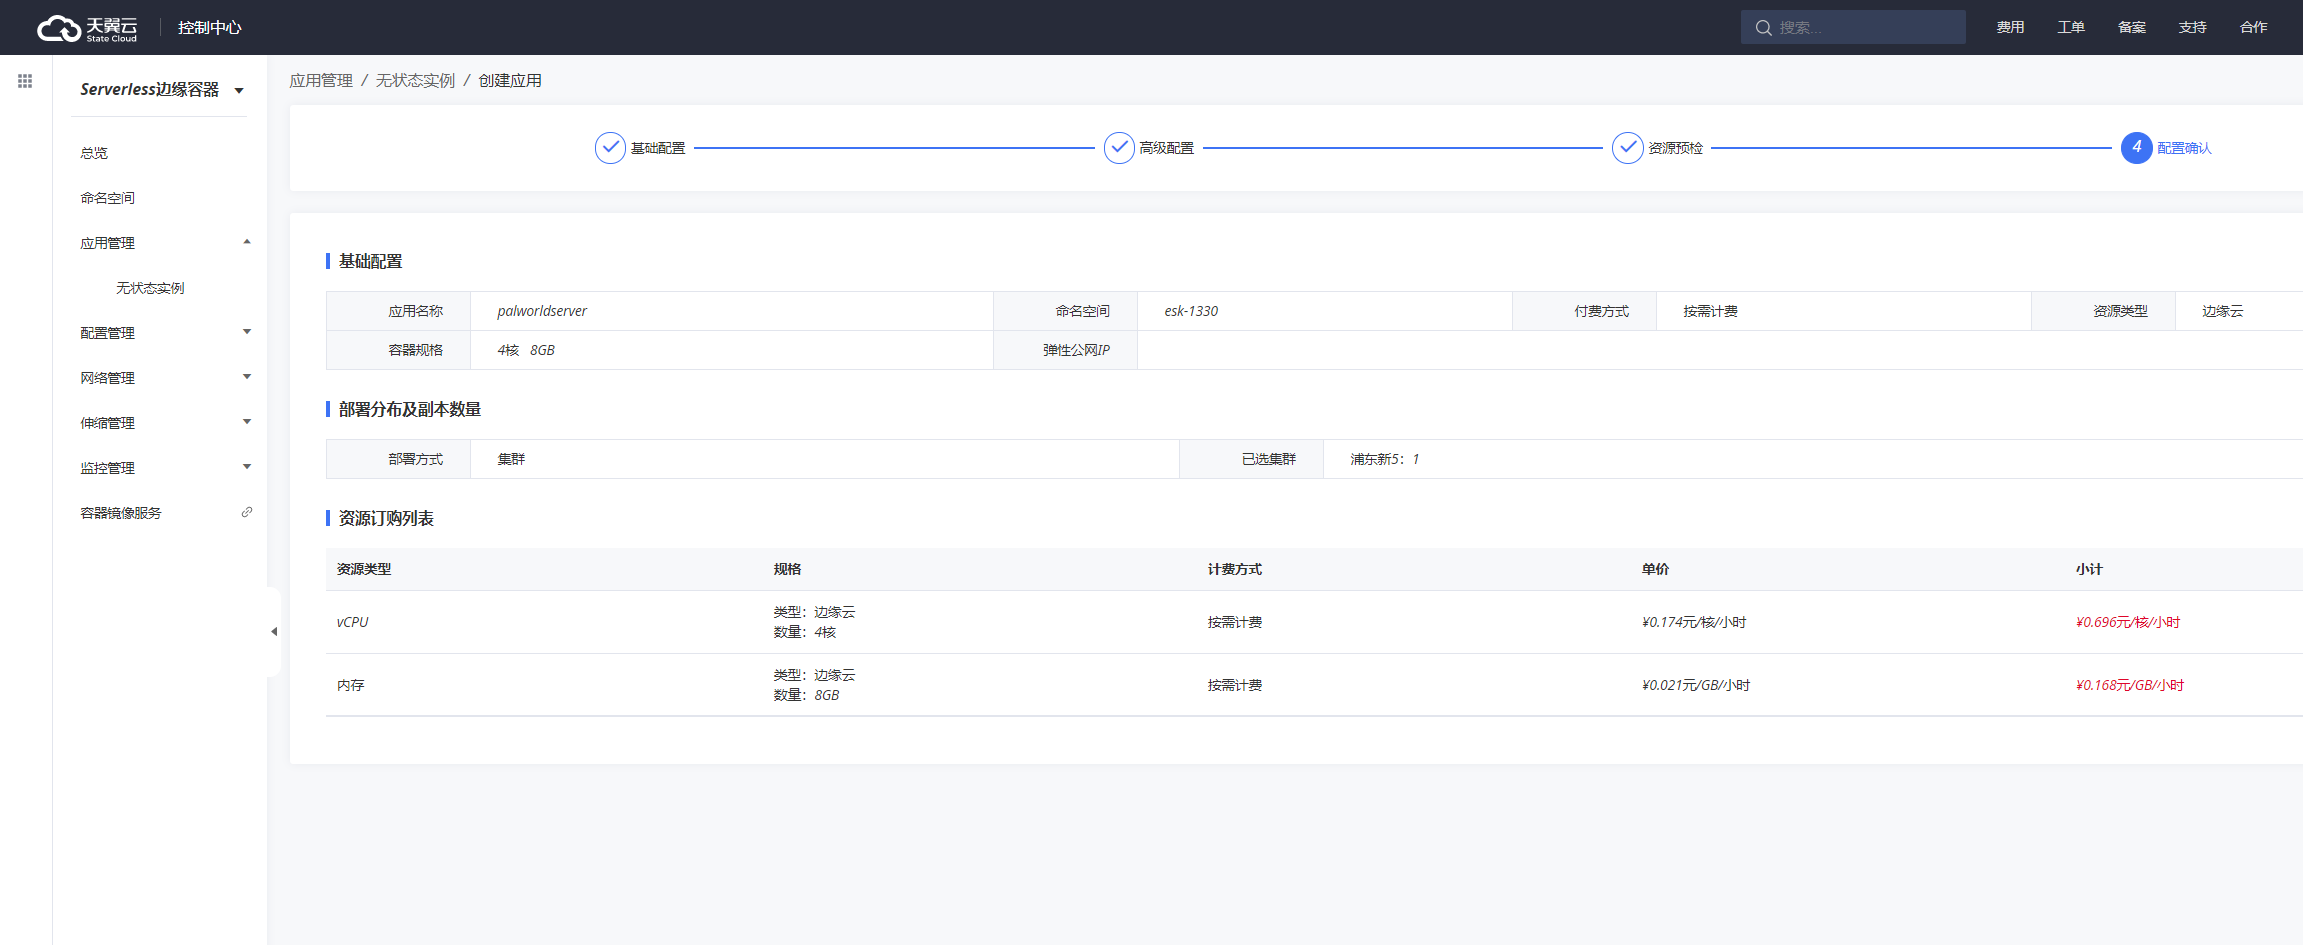Click 无状态实例 in the breadcrumb
Image resolution: width=2303 pixels, height=945 pixels.
tap(415, 81)
